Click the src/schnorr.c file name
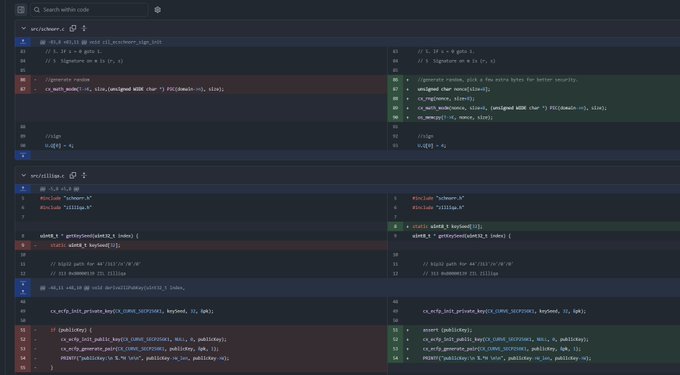The height and width of the screenshot is (375, 680). coord(47,29)
